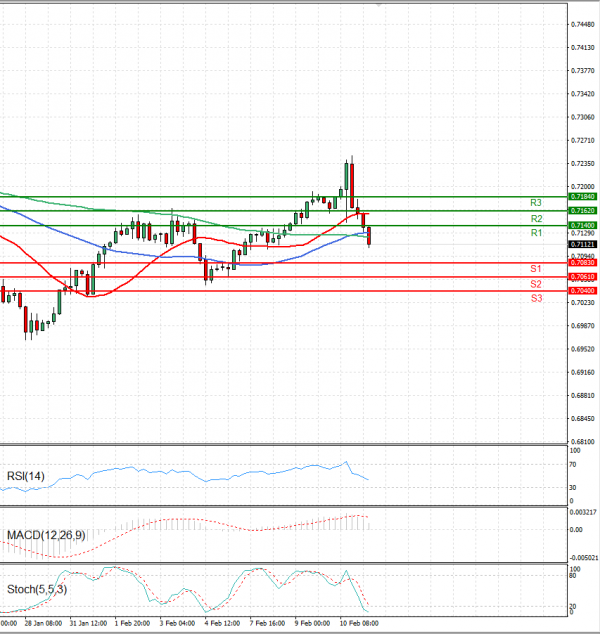The width and height of the screenshot is (600, 634).
Task: Click the 0.68450 price axis value
Action: (x=583, y=418)
